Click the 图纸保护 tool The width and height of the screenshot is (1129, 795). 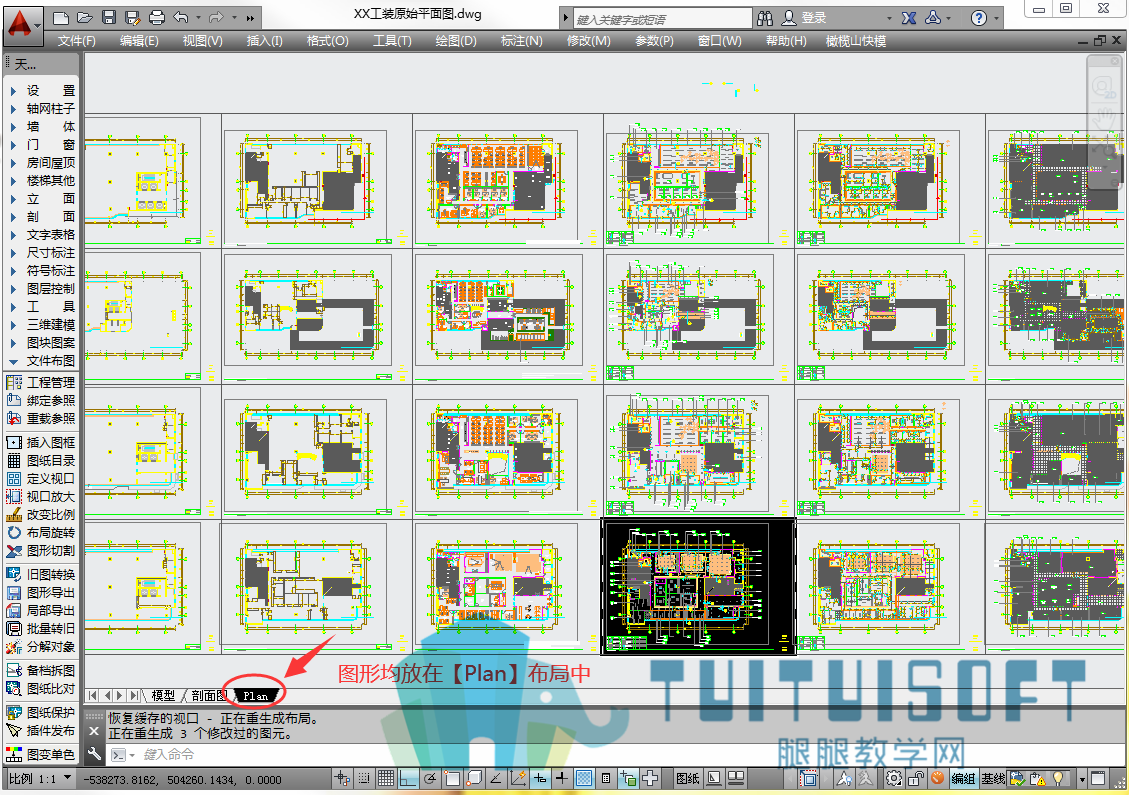tap(41, 712)
